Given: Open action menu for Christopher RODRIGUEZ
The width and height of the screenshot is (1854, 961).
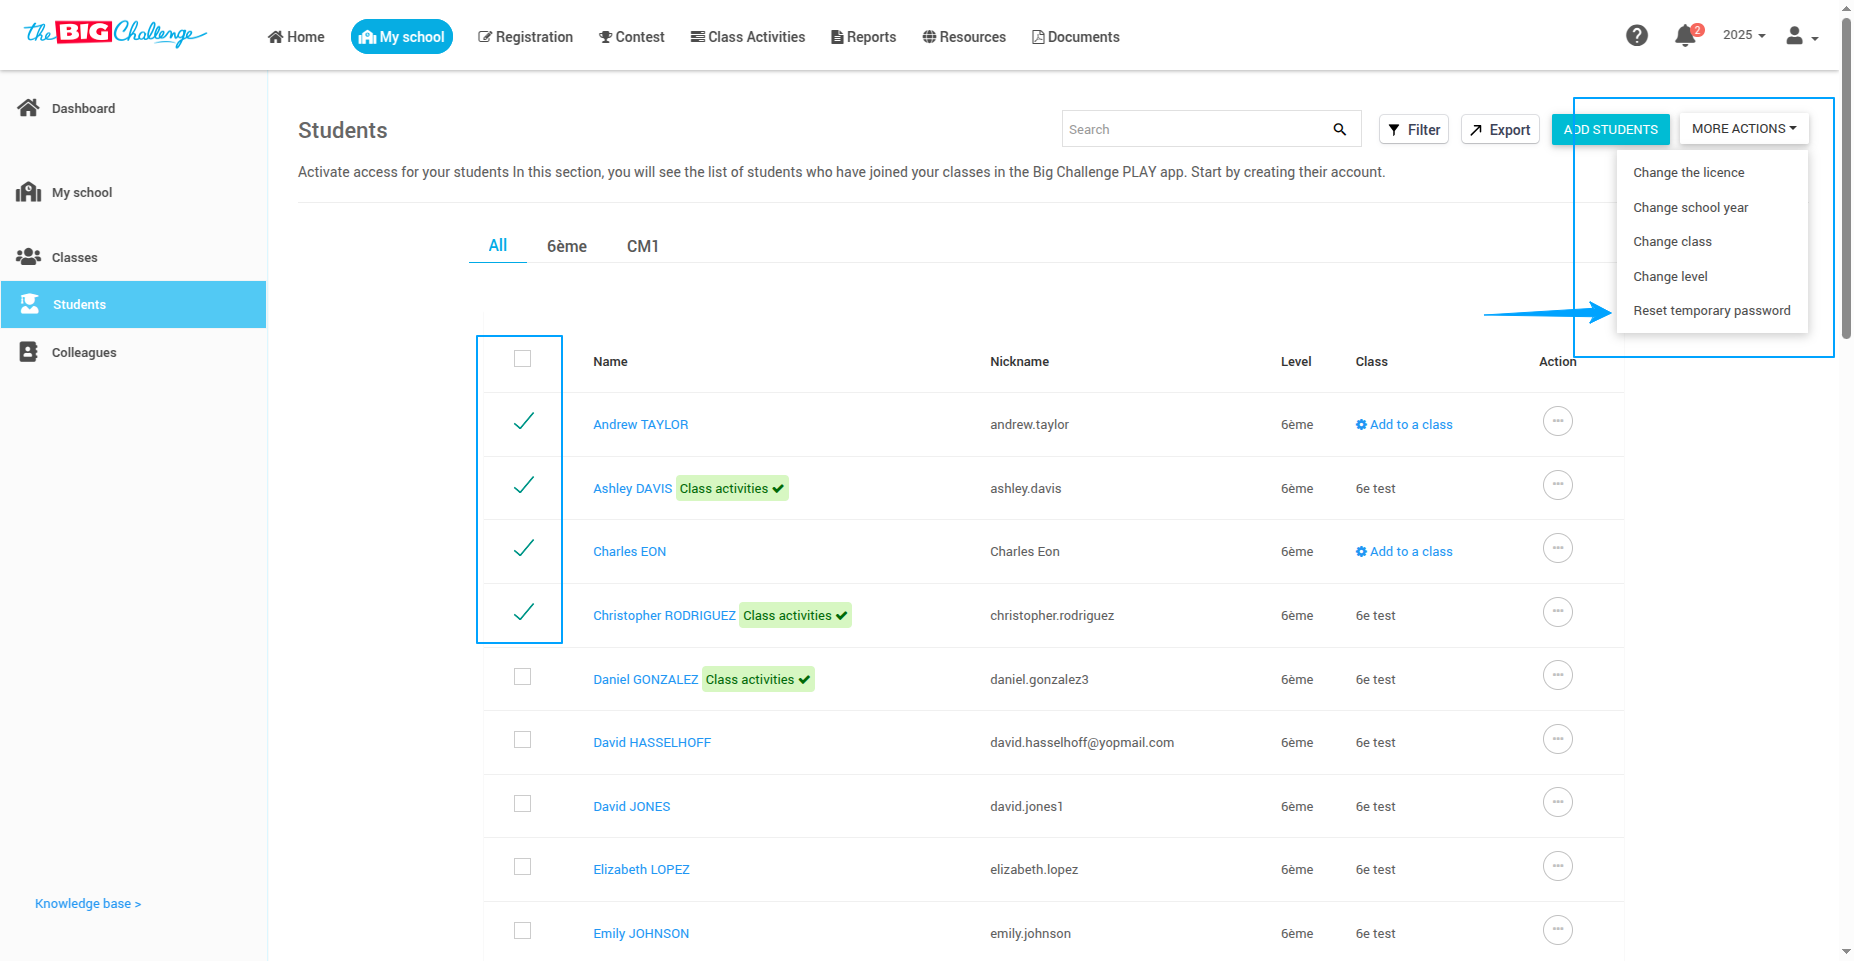Looking at the screenshot, I should (x=1558, y=612).
